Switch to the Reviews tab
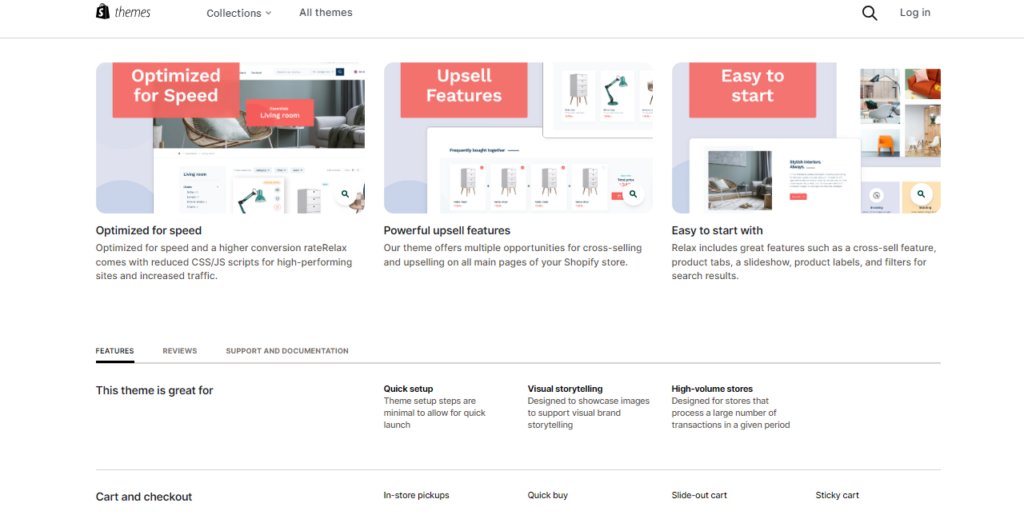 point(180,351)
